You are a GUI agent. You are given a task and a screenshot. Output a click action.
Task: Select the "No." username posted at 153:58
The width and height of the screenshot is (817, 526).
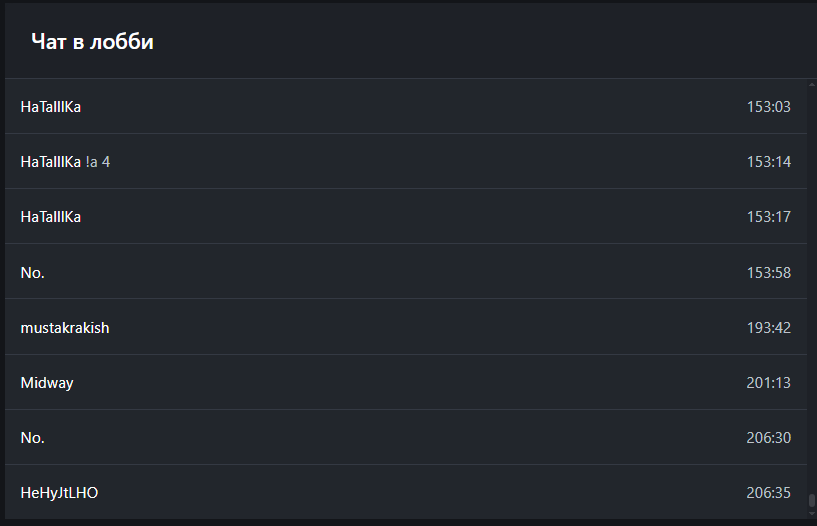pyautogui.click(x=33, y=272)
